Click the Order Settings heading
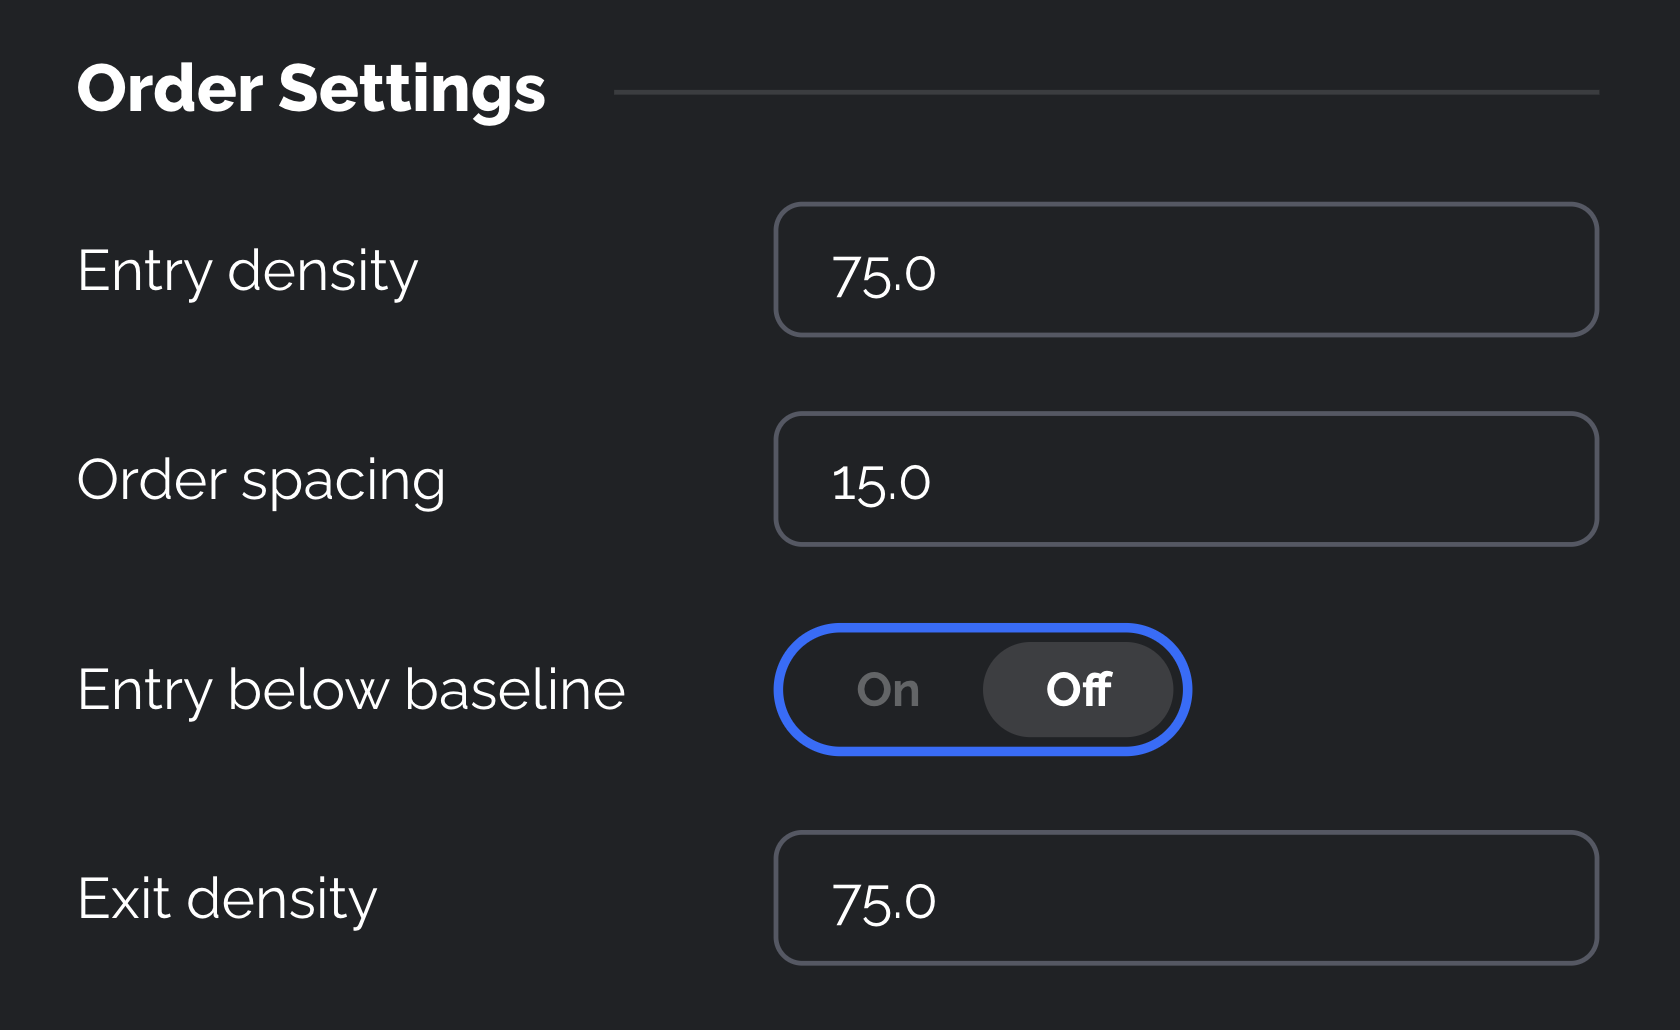The width and height of the screenshot is (1680, 1030). coord(311,89)
